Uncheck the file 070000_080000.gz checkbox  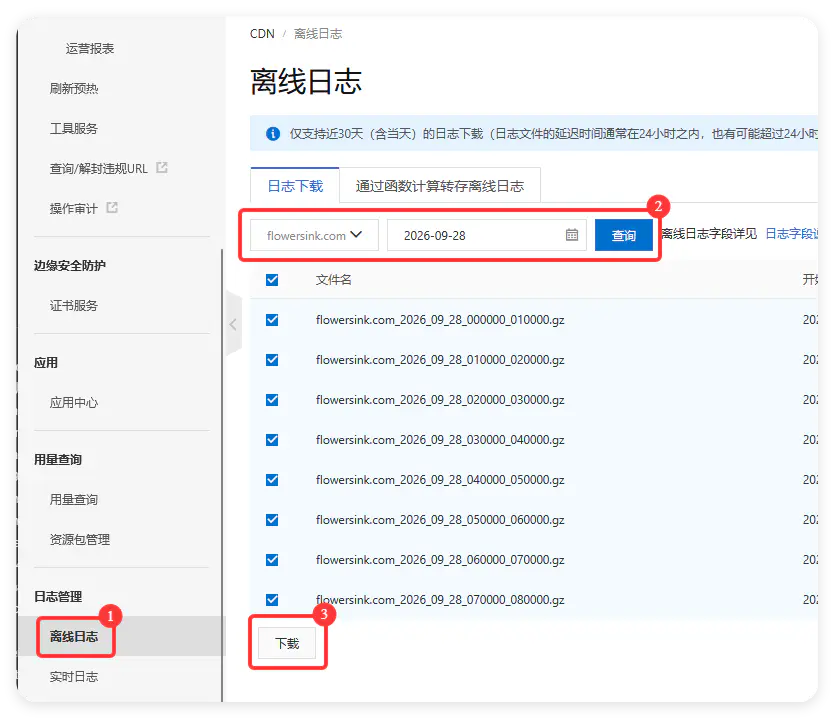[x=272, y=600]
